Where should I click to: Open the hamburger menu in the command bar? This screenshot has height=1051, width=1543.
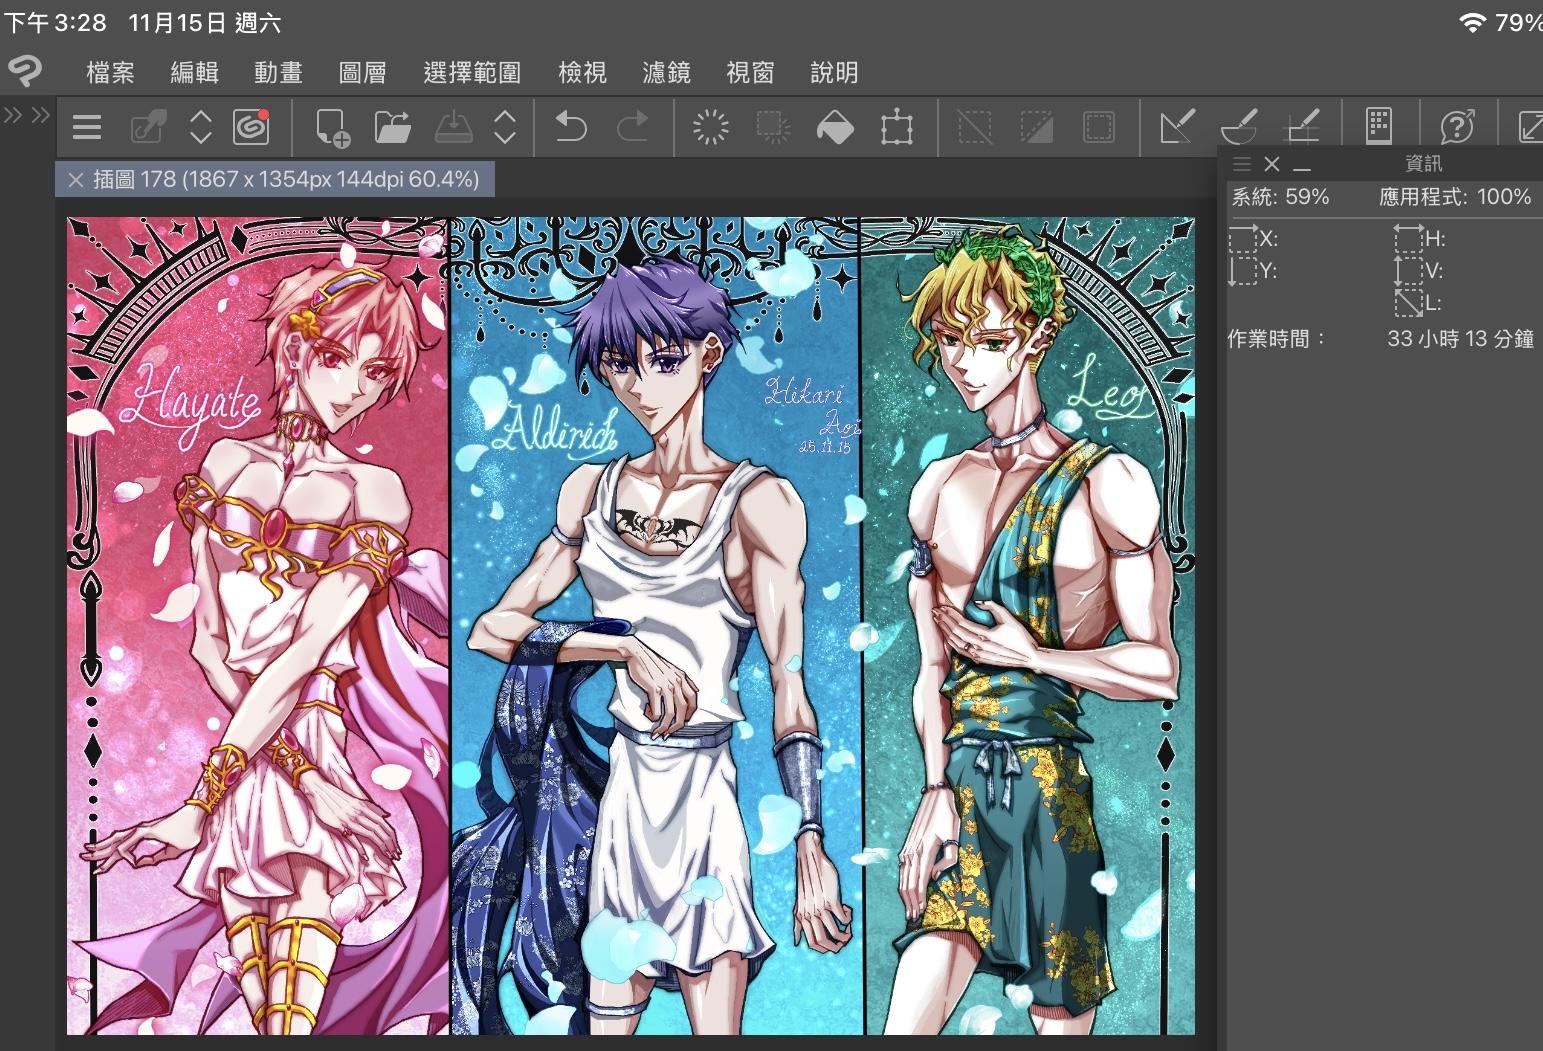(x=87, y=127)
